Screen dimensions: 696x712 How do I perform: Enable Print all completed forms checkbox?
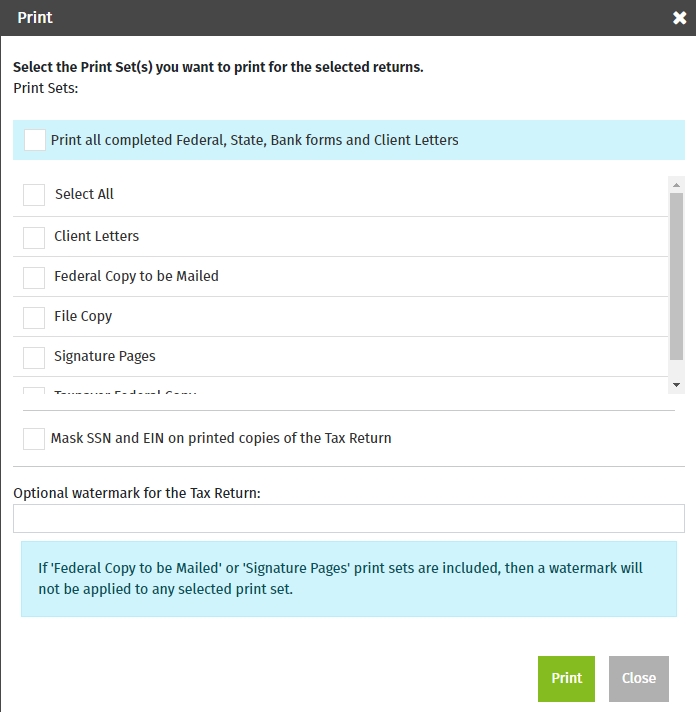(x=35, y=140)
